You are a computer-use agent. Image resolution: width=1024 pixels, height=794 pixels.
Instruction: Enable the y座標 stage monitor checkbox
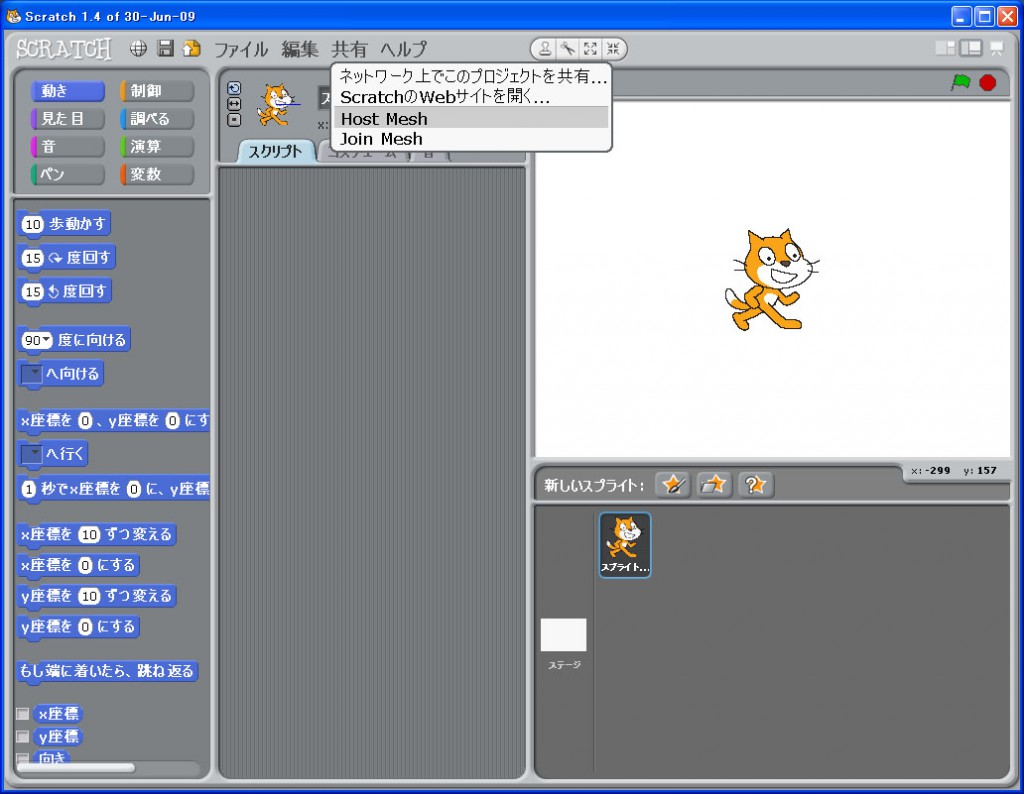pyautogui.click(x=23, y=737)
